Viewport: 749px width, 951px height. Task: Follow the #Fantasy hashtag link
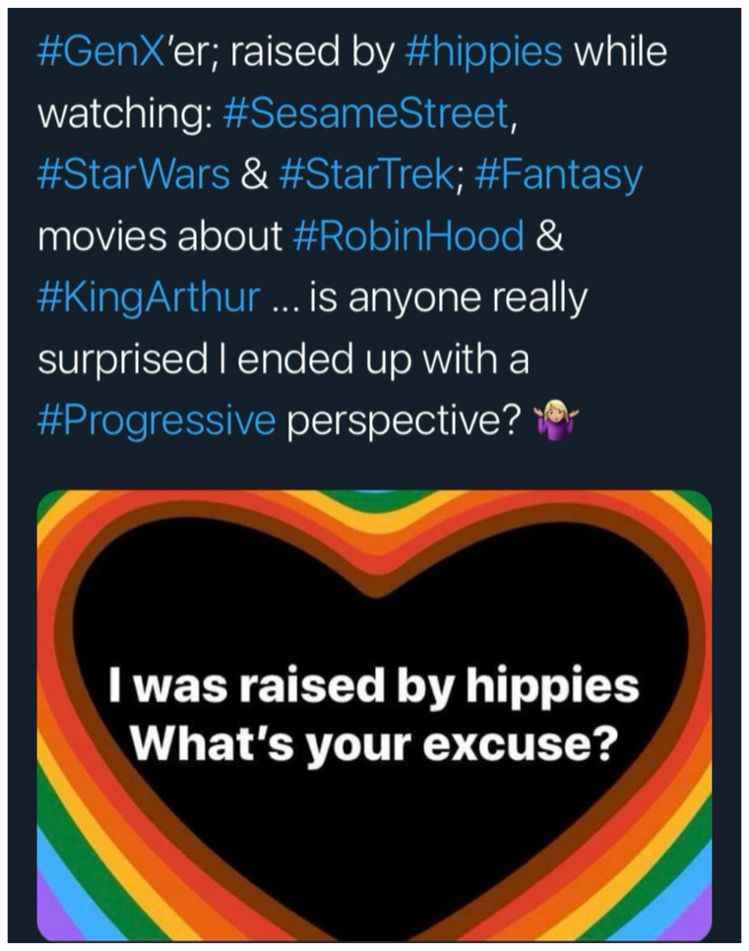(559, 176)
